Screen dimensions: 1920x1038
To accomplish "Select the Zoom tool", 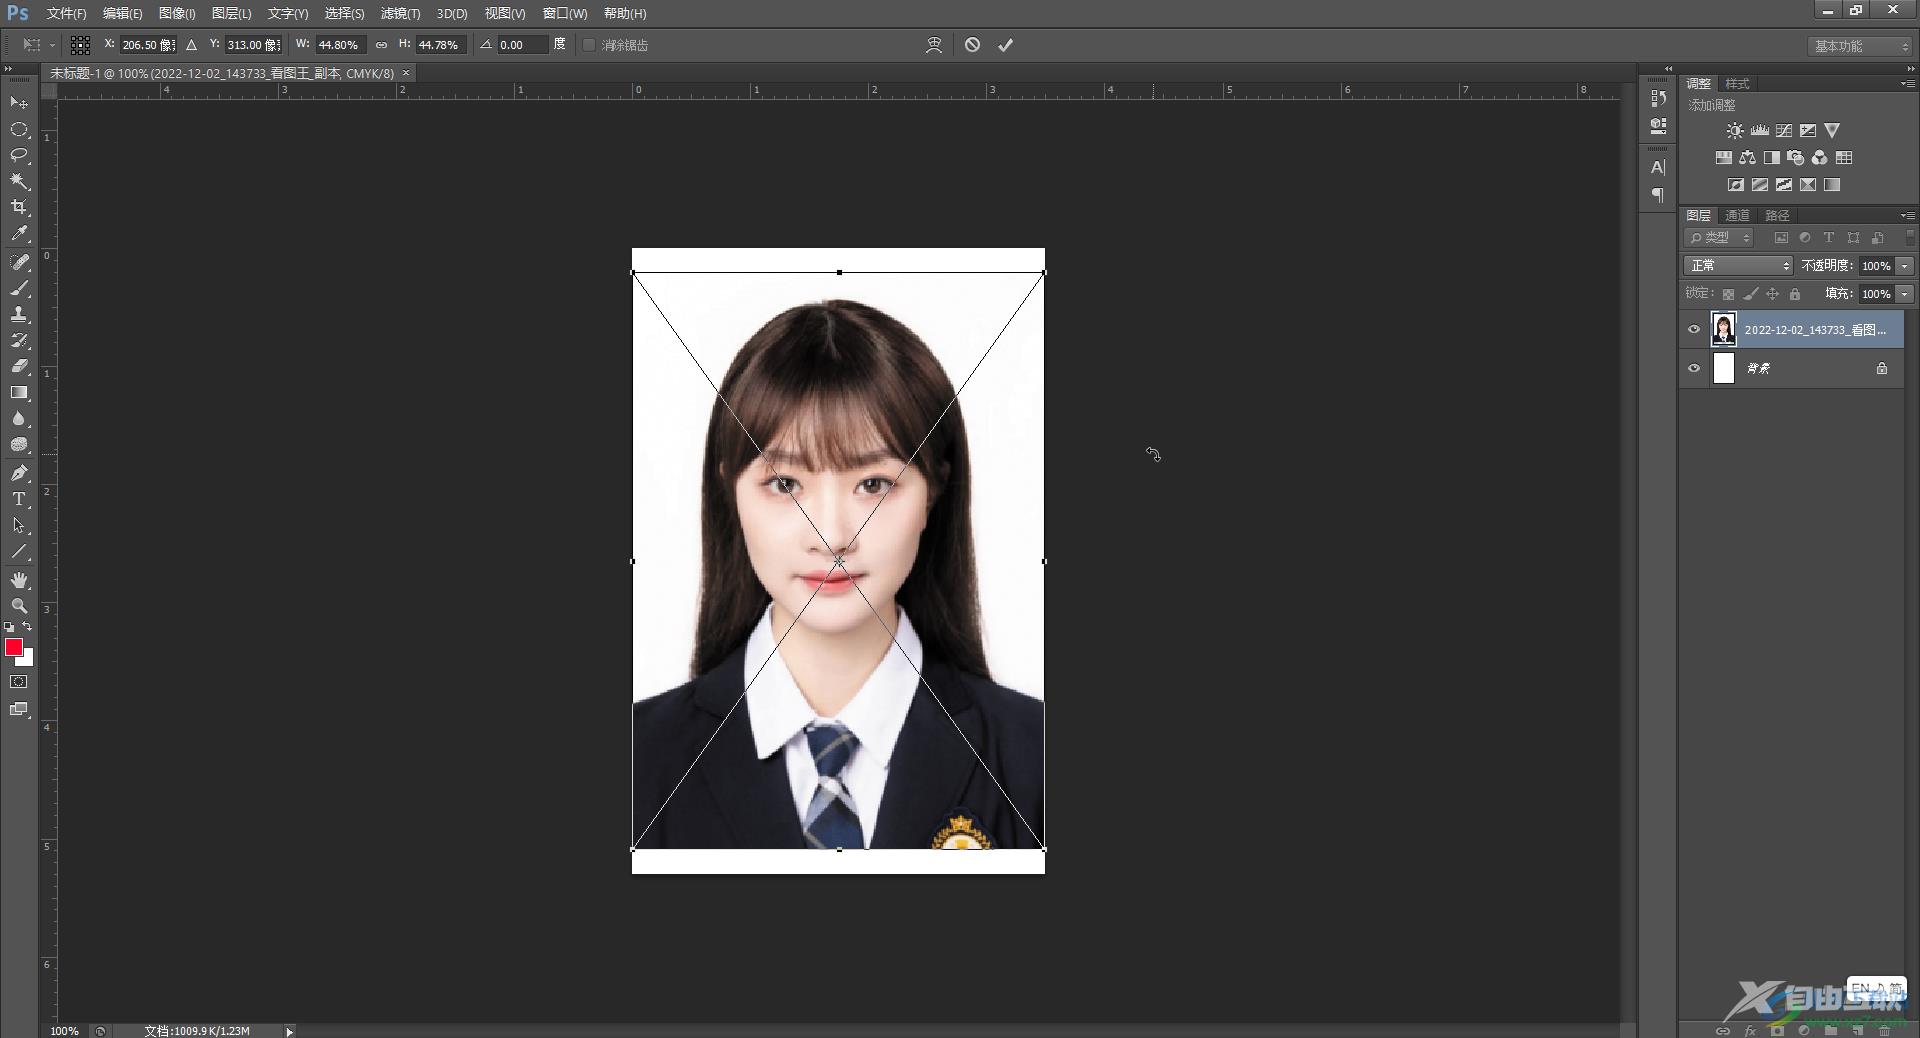I will [19, 606].
